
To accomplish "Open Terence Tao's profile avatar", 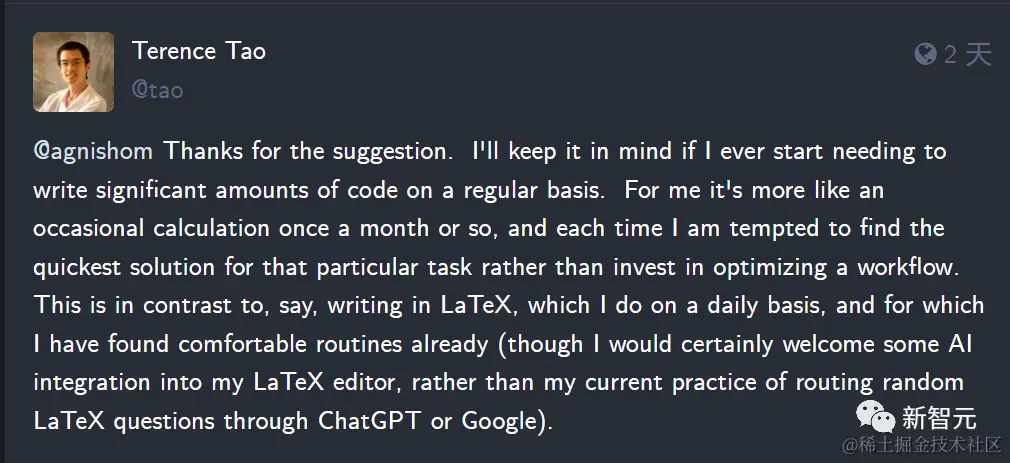I will [x=73, y=72].
